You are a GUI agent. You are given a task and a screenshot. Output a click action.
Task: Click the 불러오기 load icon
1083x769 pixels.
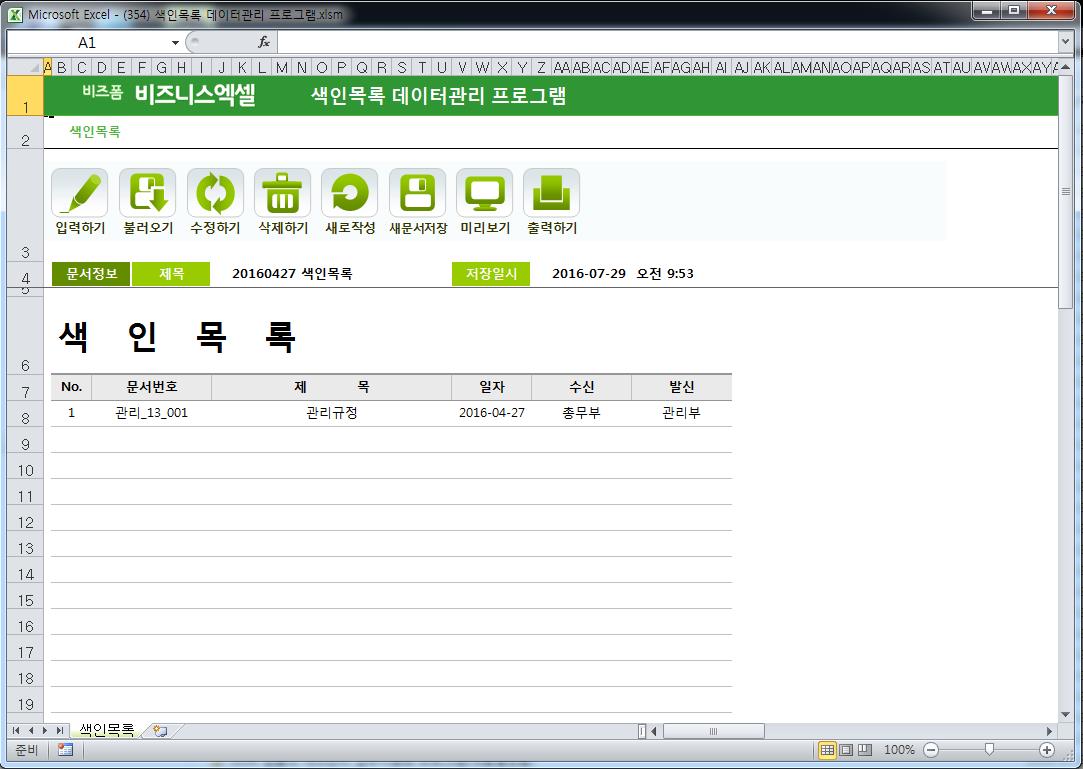pyautogui.click(x=147, y=193)
